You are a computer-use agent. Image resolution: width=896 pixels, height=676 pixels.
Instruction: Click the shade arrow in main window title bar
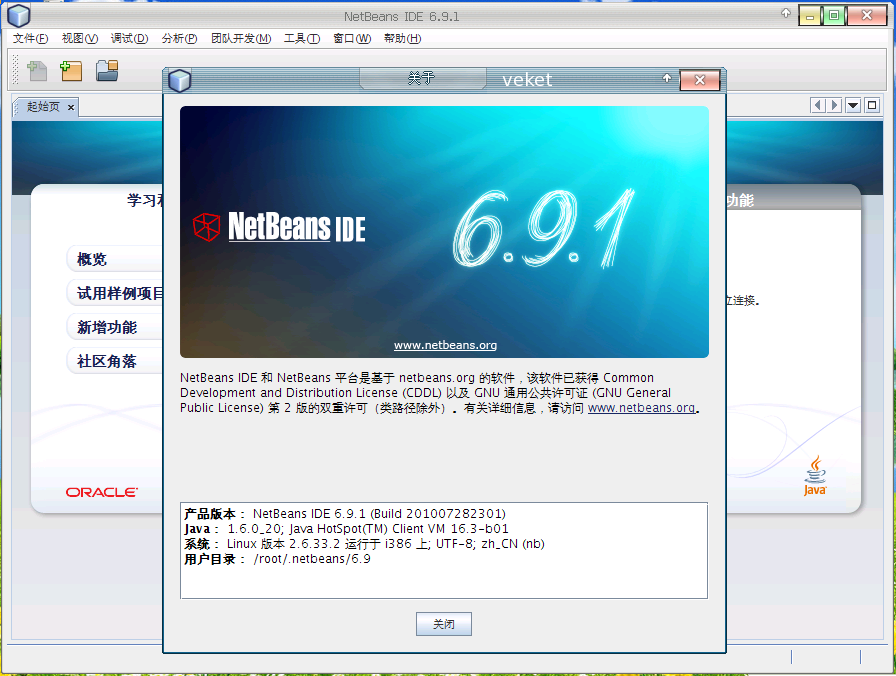[786, 13]
